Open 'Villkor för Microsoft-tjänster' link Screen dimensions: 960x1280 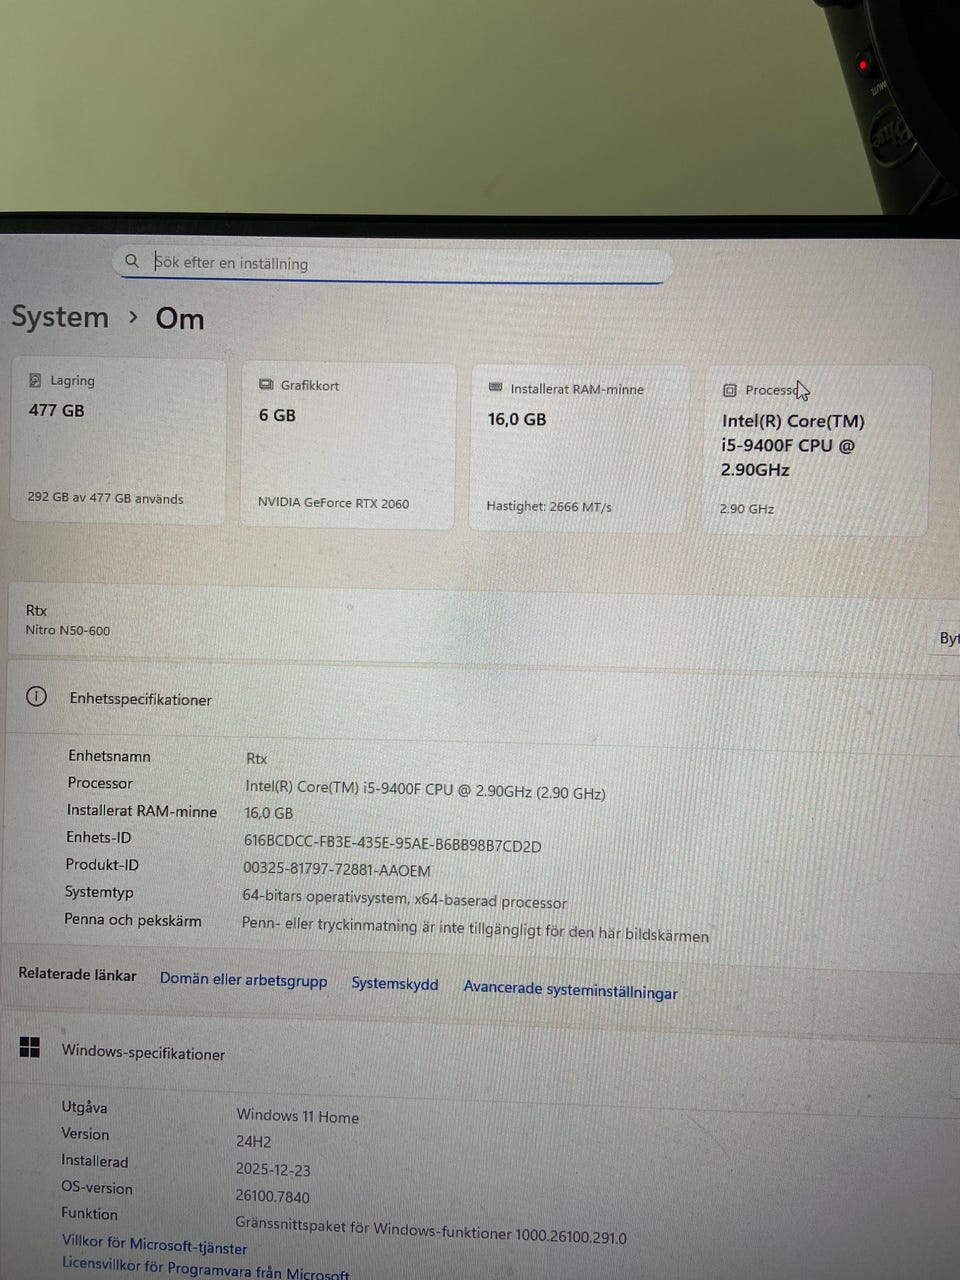click(x=155, y=1244)
